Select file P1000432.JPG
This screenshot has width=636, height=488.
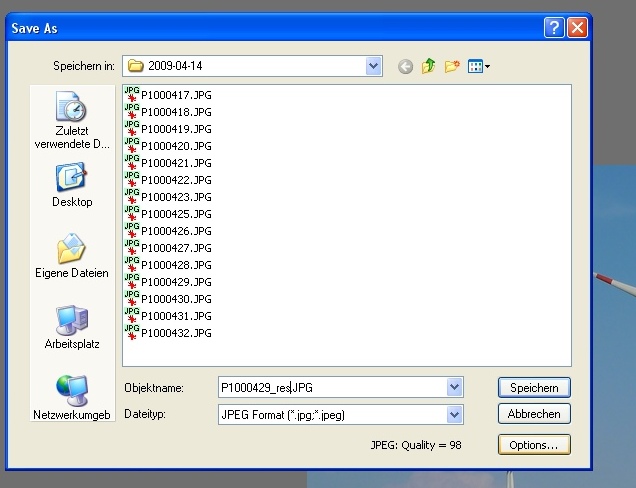pos(168,333)
